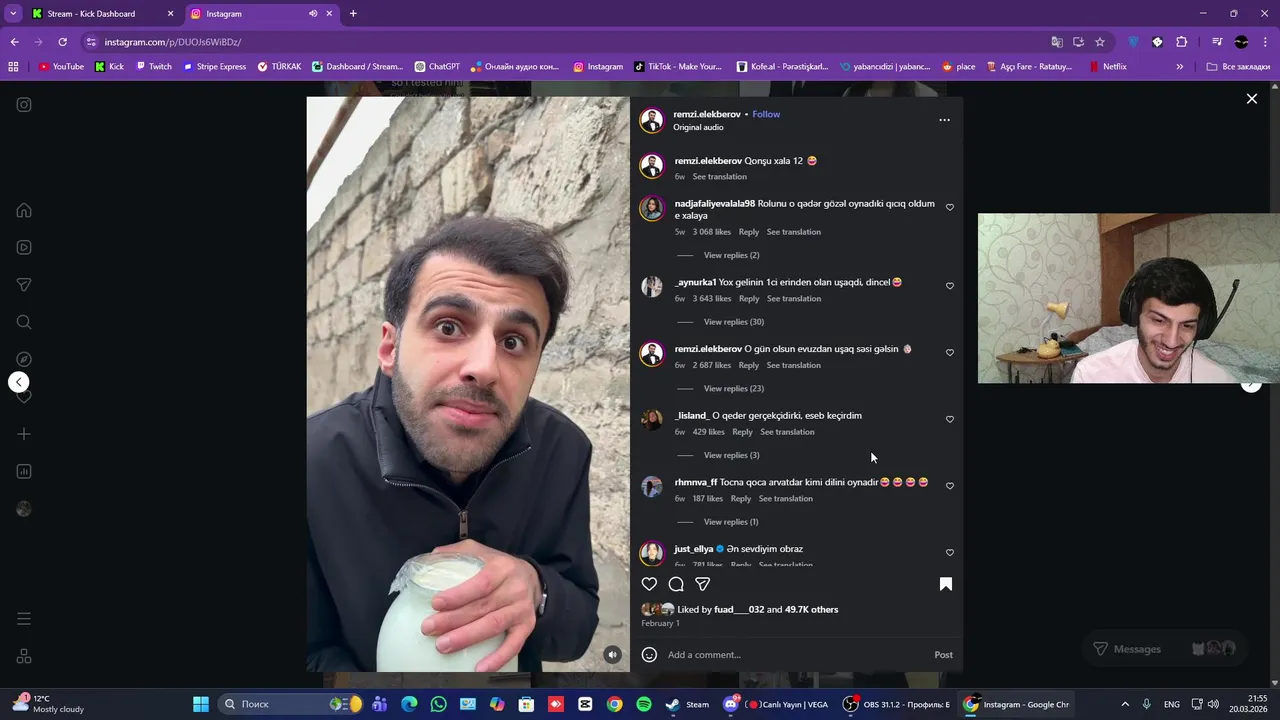Open the More hamburger menu in sidebar
The height and width of the screenshot is (720, 1280).
click(24, 619)
